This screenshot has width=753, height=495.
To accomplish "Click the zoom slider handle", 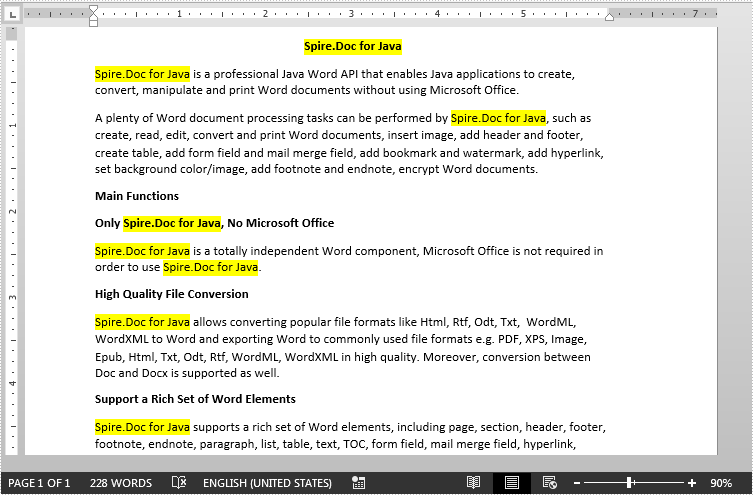I will [x=630, y=483].
